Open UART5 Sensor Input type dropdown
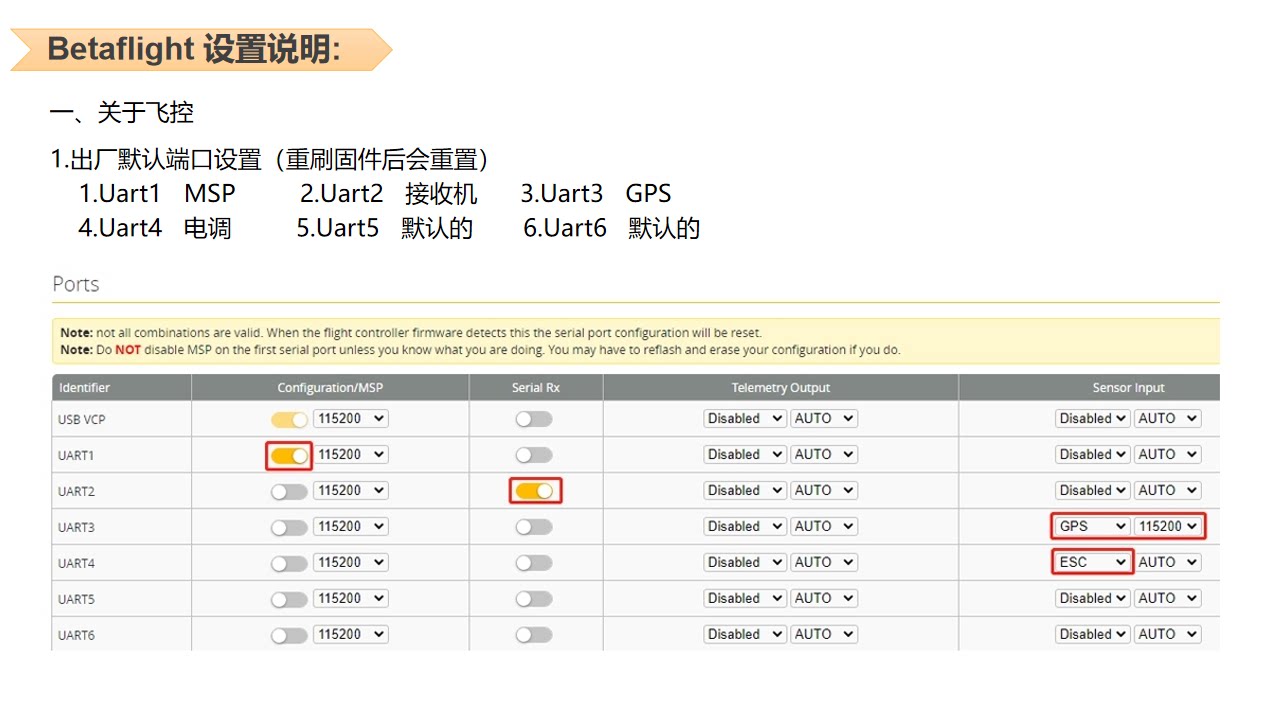The height and width of the screenshot is (720, 1280). 1092,599
